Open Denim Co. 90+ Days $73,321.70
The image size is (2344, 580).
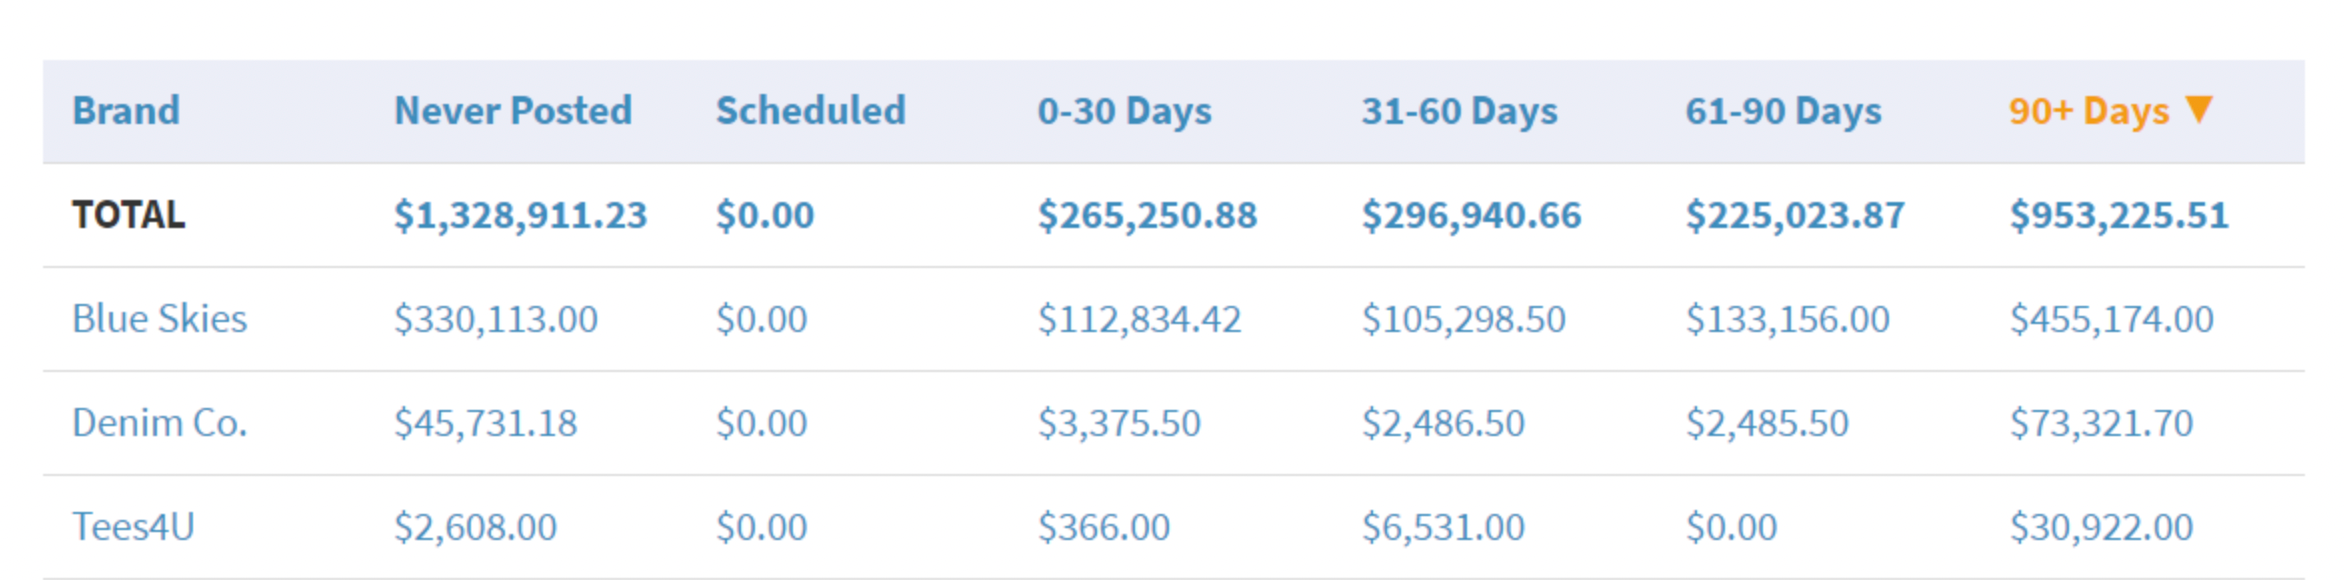click(2101, 423)
